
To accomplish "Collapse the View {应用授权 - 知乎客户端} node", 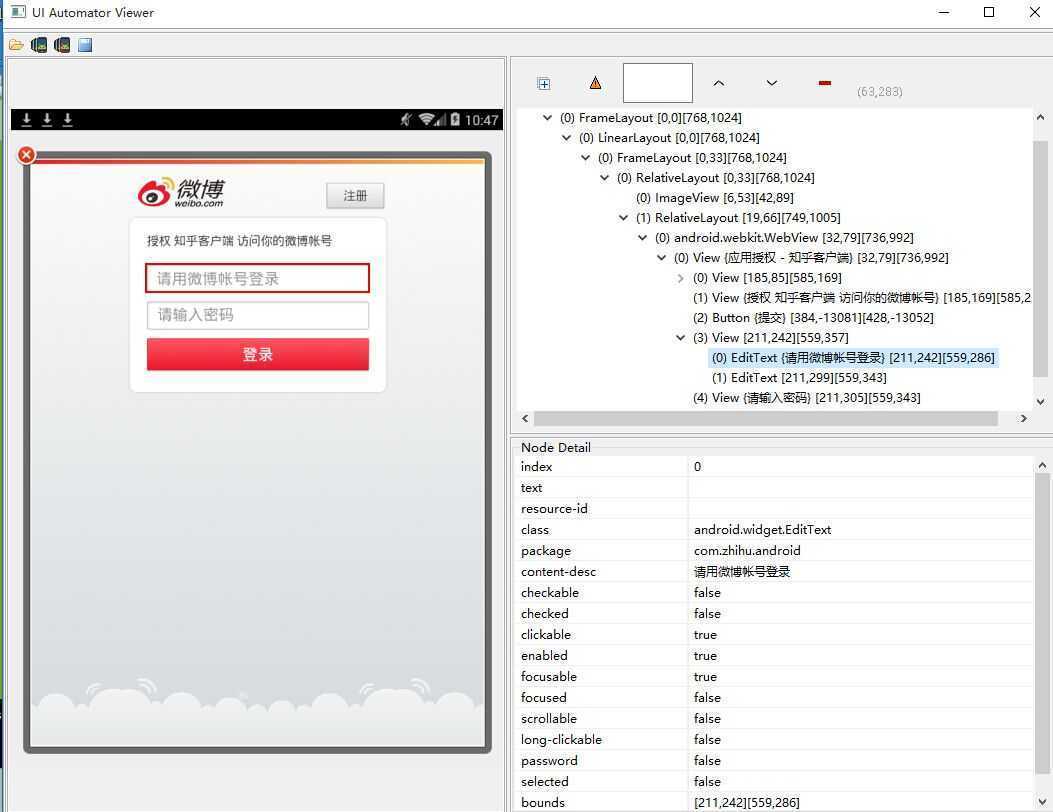I will click(x=661, y=258).
